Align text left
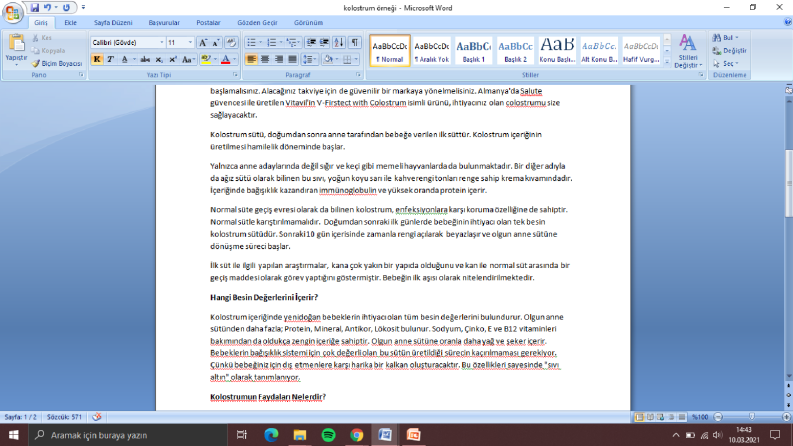The width and height of the screenshot is (793, 446). [x=251, y=60]
